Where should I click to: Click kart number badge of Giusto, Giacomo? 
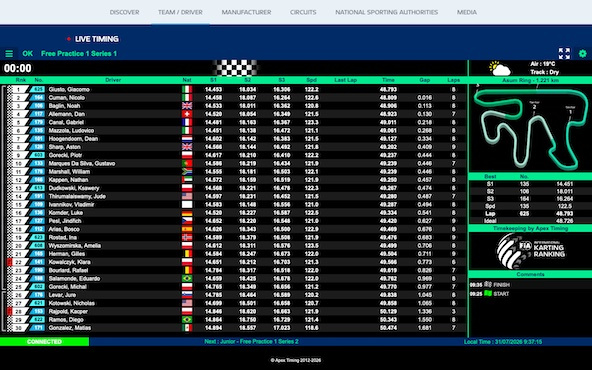tap(37, 89)
